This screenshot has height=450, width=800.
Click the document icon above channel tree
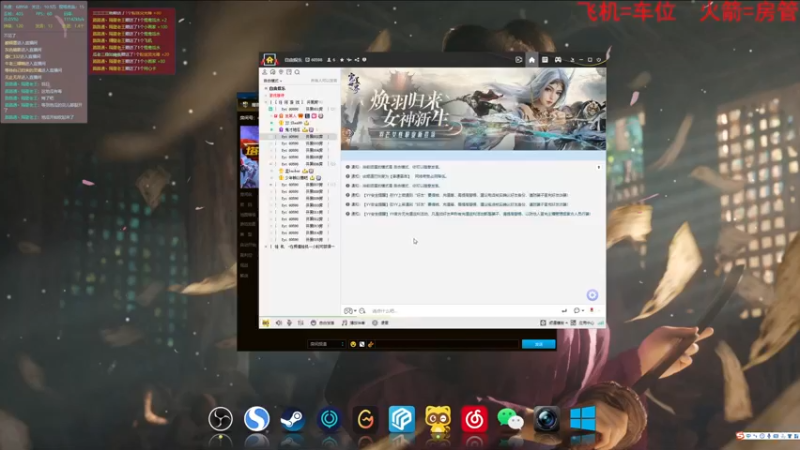point(289,72)
